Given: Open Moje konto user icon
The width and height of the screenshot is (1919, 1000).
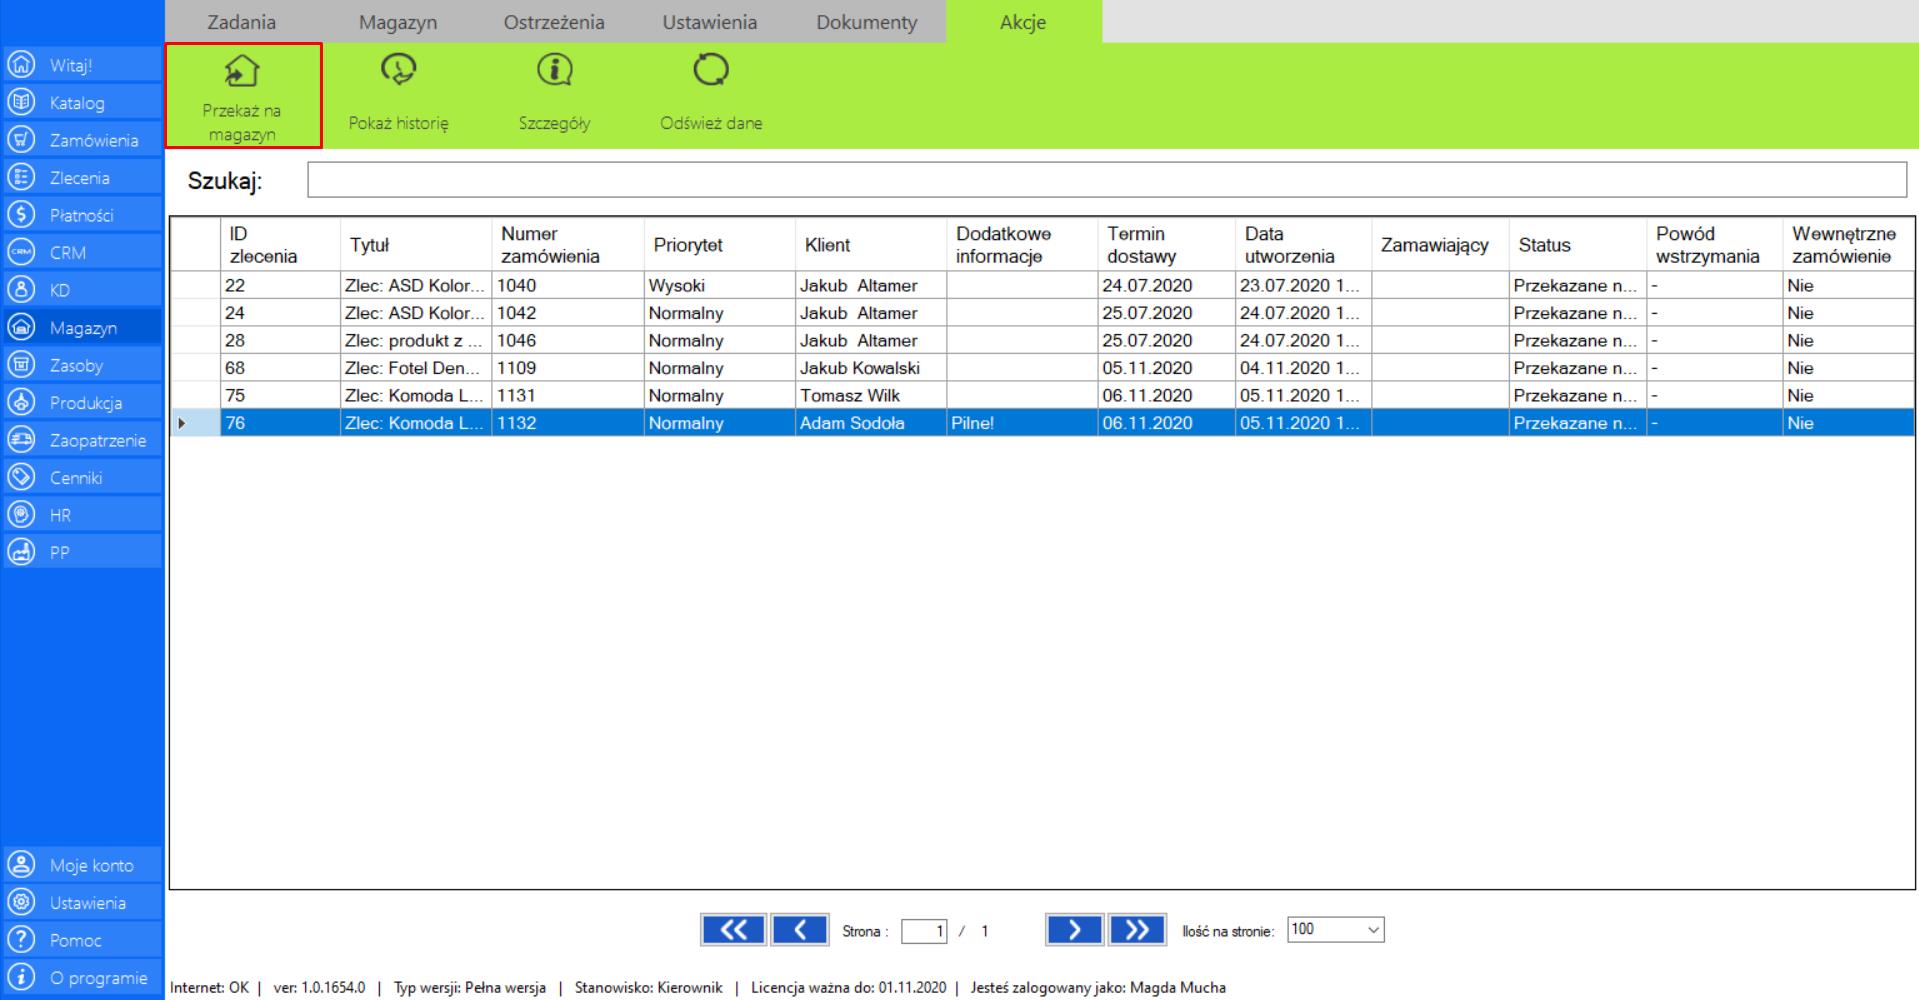Looking at the screenshot, I should [x=21, y=865].
